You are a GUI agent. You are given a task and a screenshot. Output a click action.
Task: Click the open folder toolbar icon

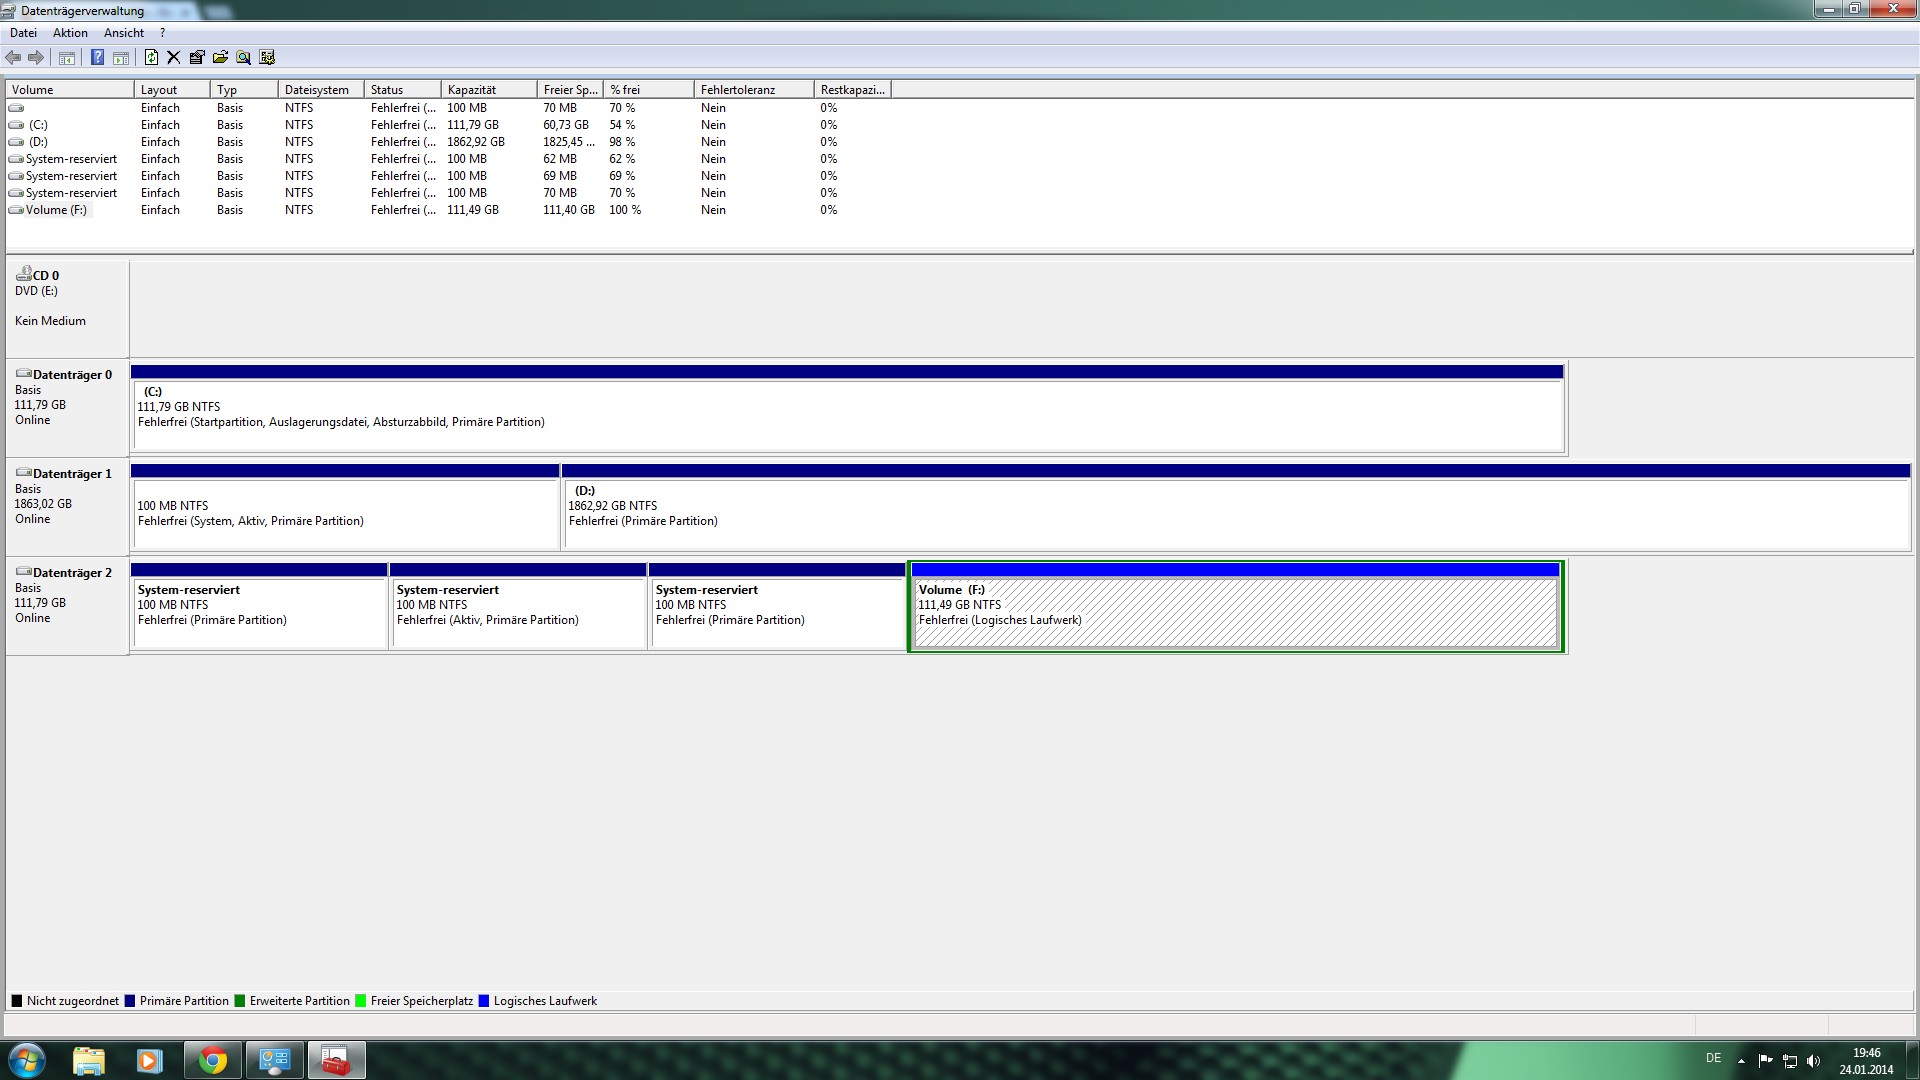(x=220, y=57)
